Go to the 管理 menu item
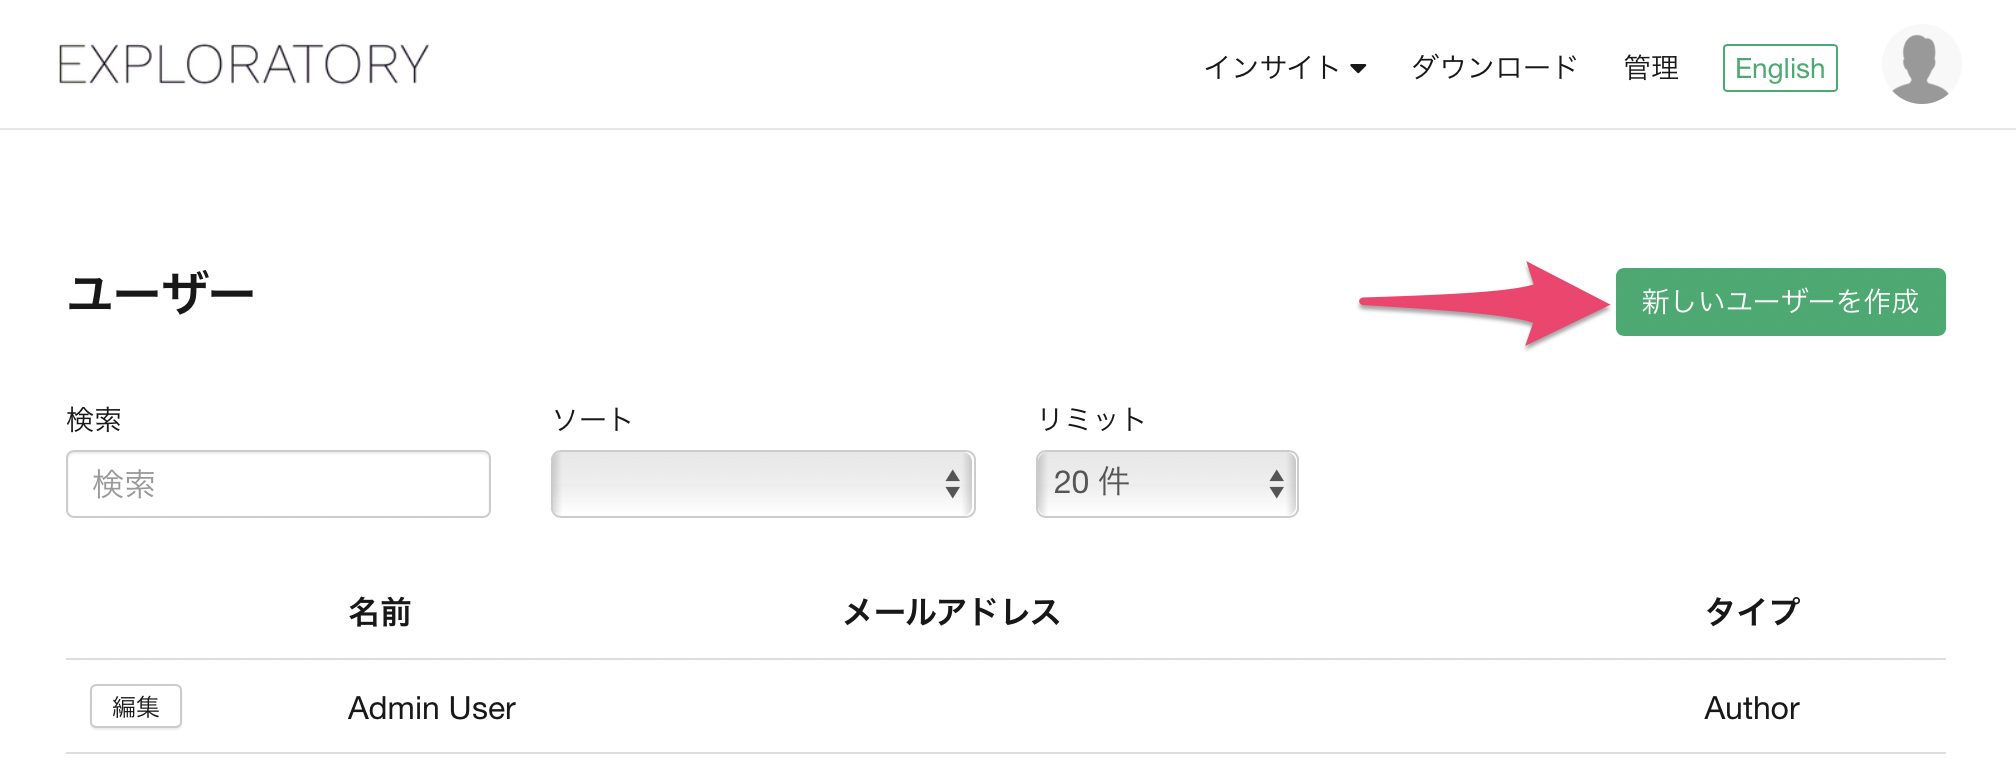 tap(1651, 68)
